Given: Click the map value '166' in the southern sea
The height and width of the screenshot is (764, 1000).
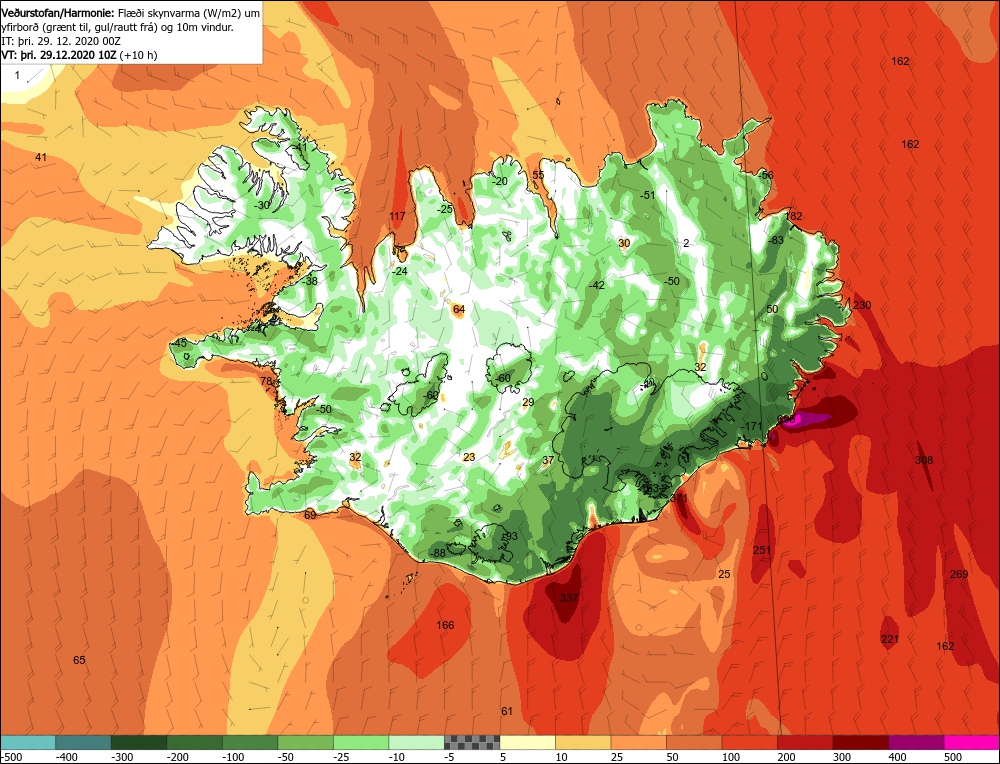Looking at the screenshot, I should pyautogui.click(x=445, y=624).
